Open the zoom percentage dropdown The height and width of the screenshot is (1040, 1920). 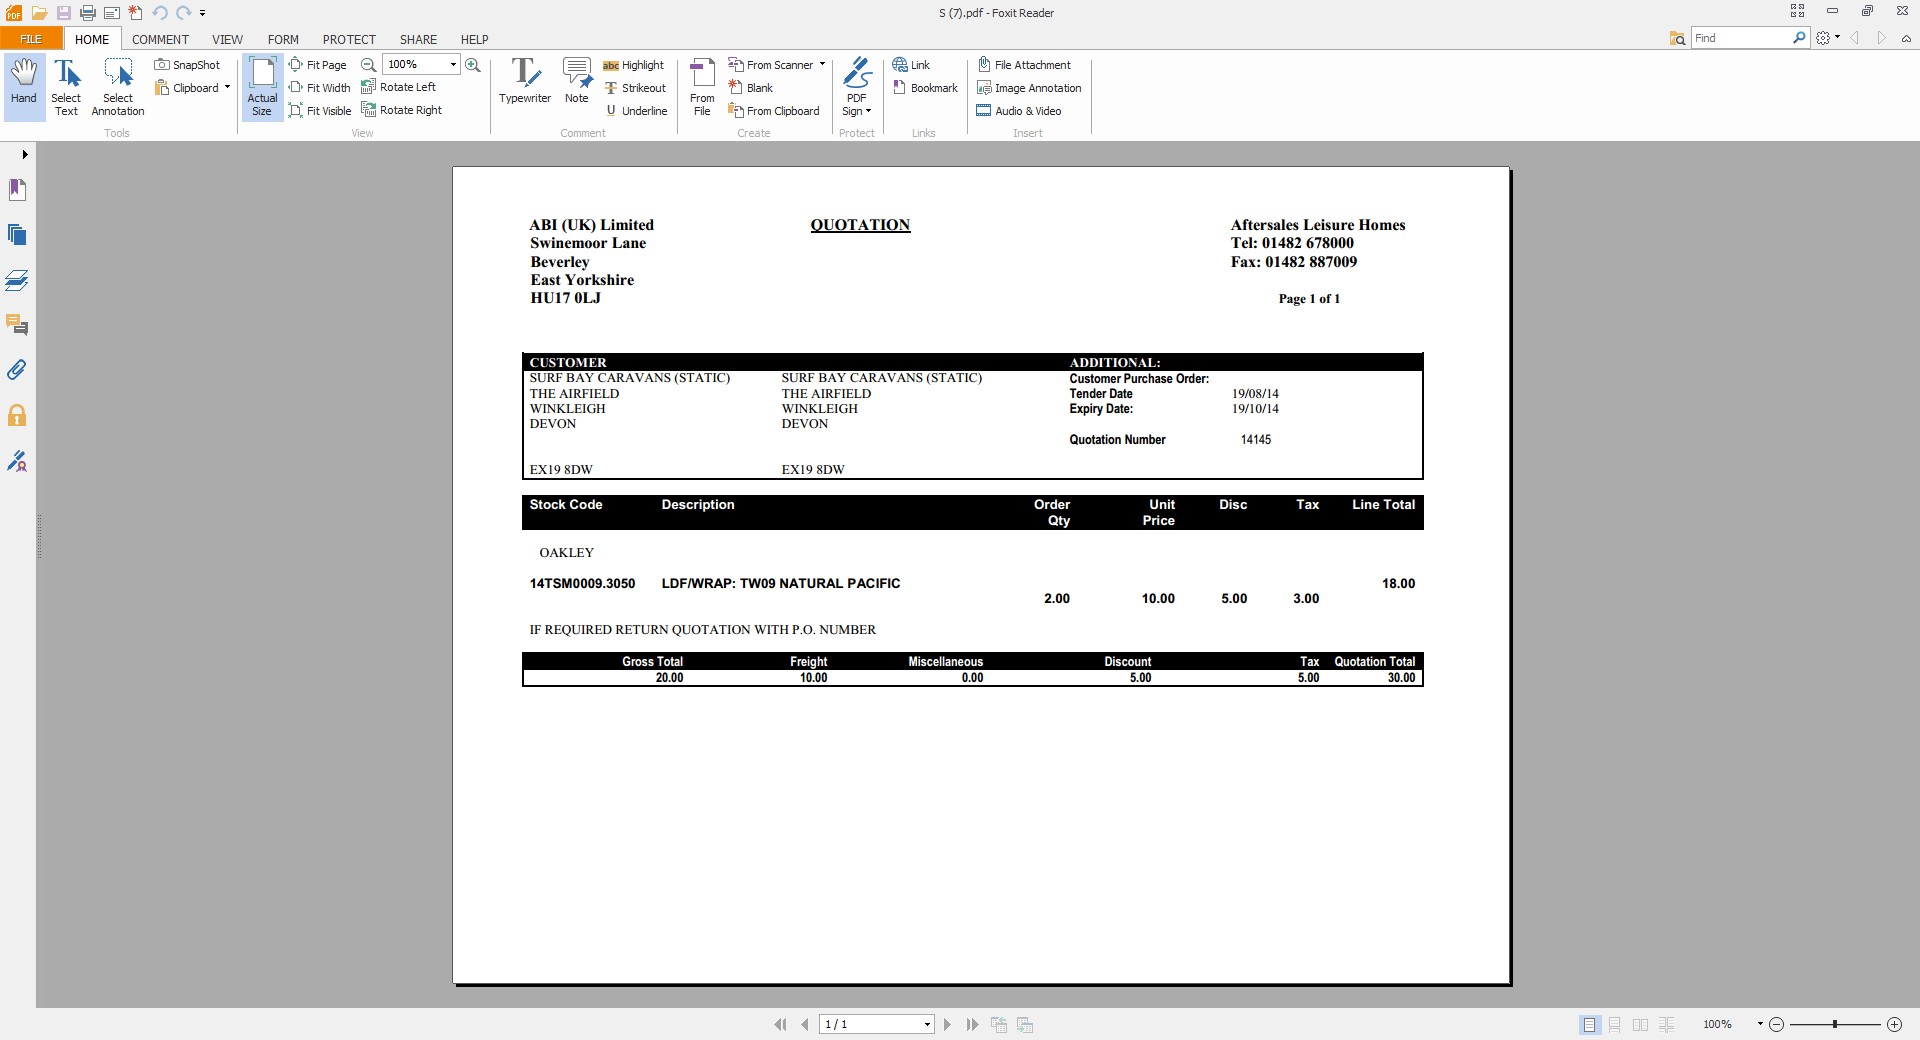tap(453, 65)
